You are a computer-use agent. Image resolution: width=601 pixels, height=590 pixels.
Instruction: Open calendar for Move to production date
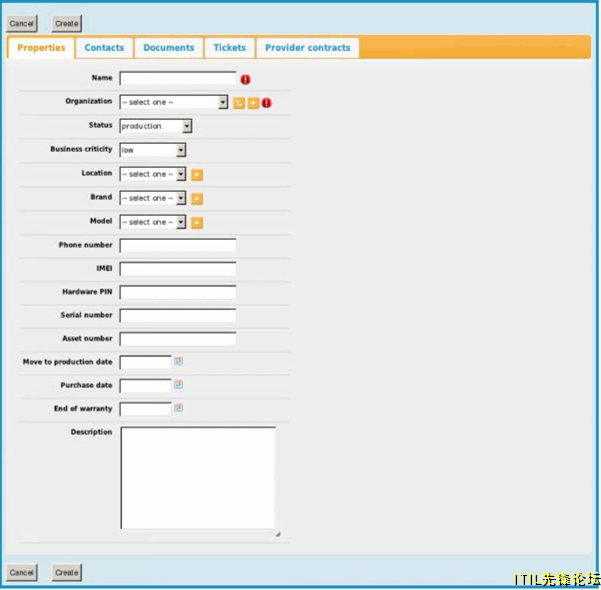tap(178, 361)
